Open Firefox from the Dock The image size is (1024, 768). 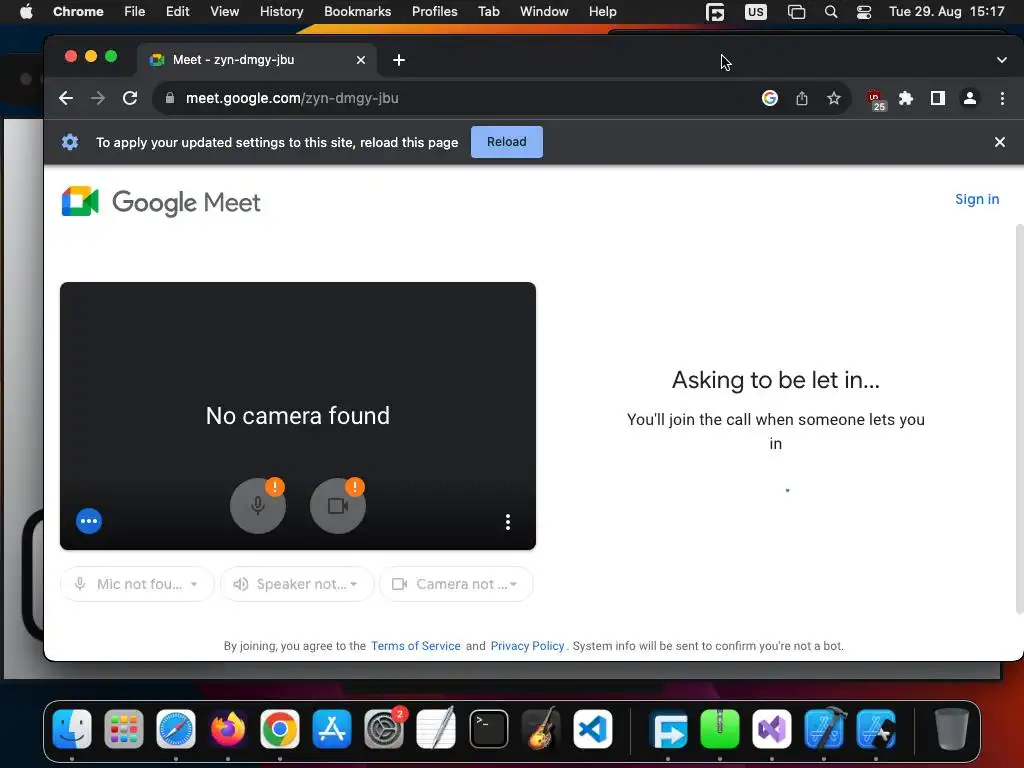(x=228, y=729)
